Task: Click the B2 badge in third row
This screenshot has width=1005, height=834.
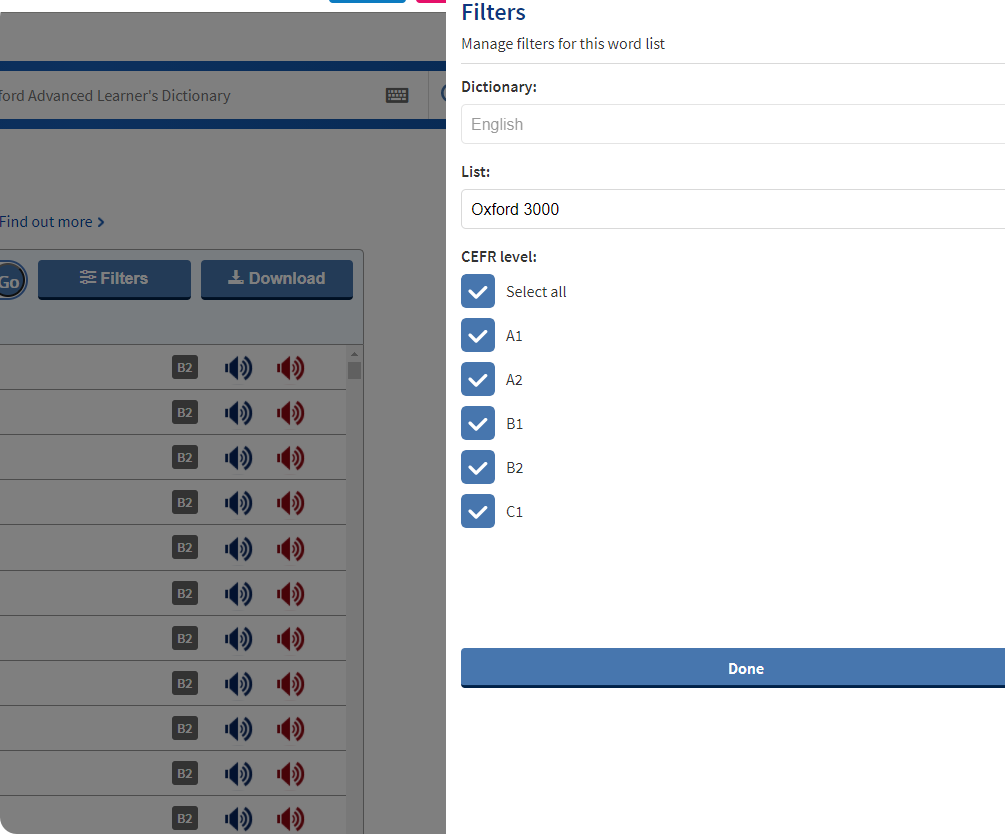Action: click(185, 457)
